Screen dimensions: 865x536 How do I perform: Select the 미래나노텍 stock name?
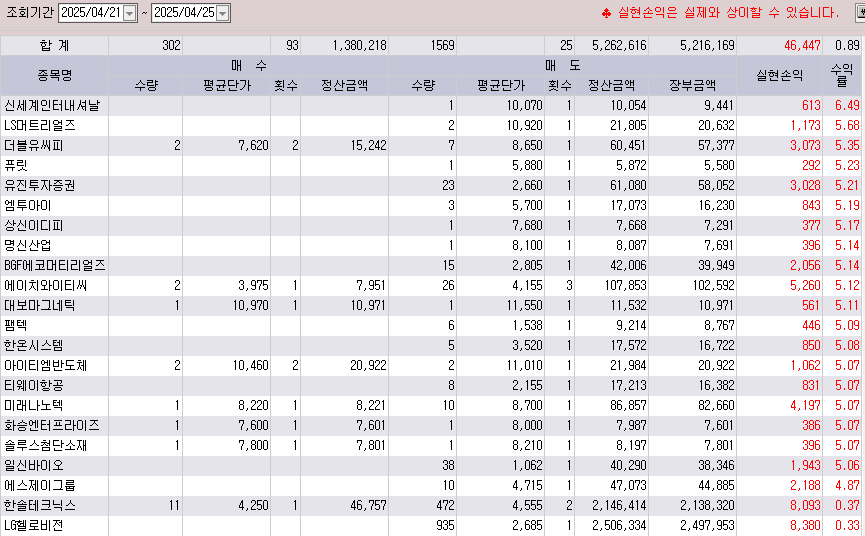[34, 405]
